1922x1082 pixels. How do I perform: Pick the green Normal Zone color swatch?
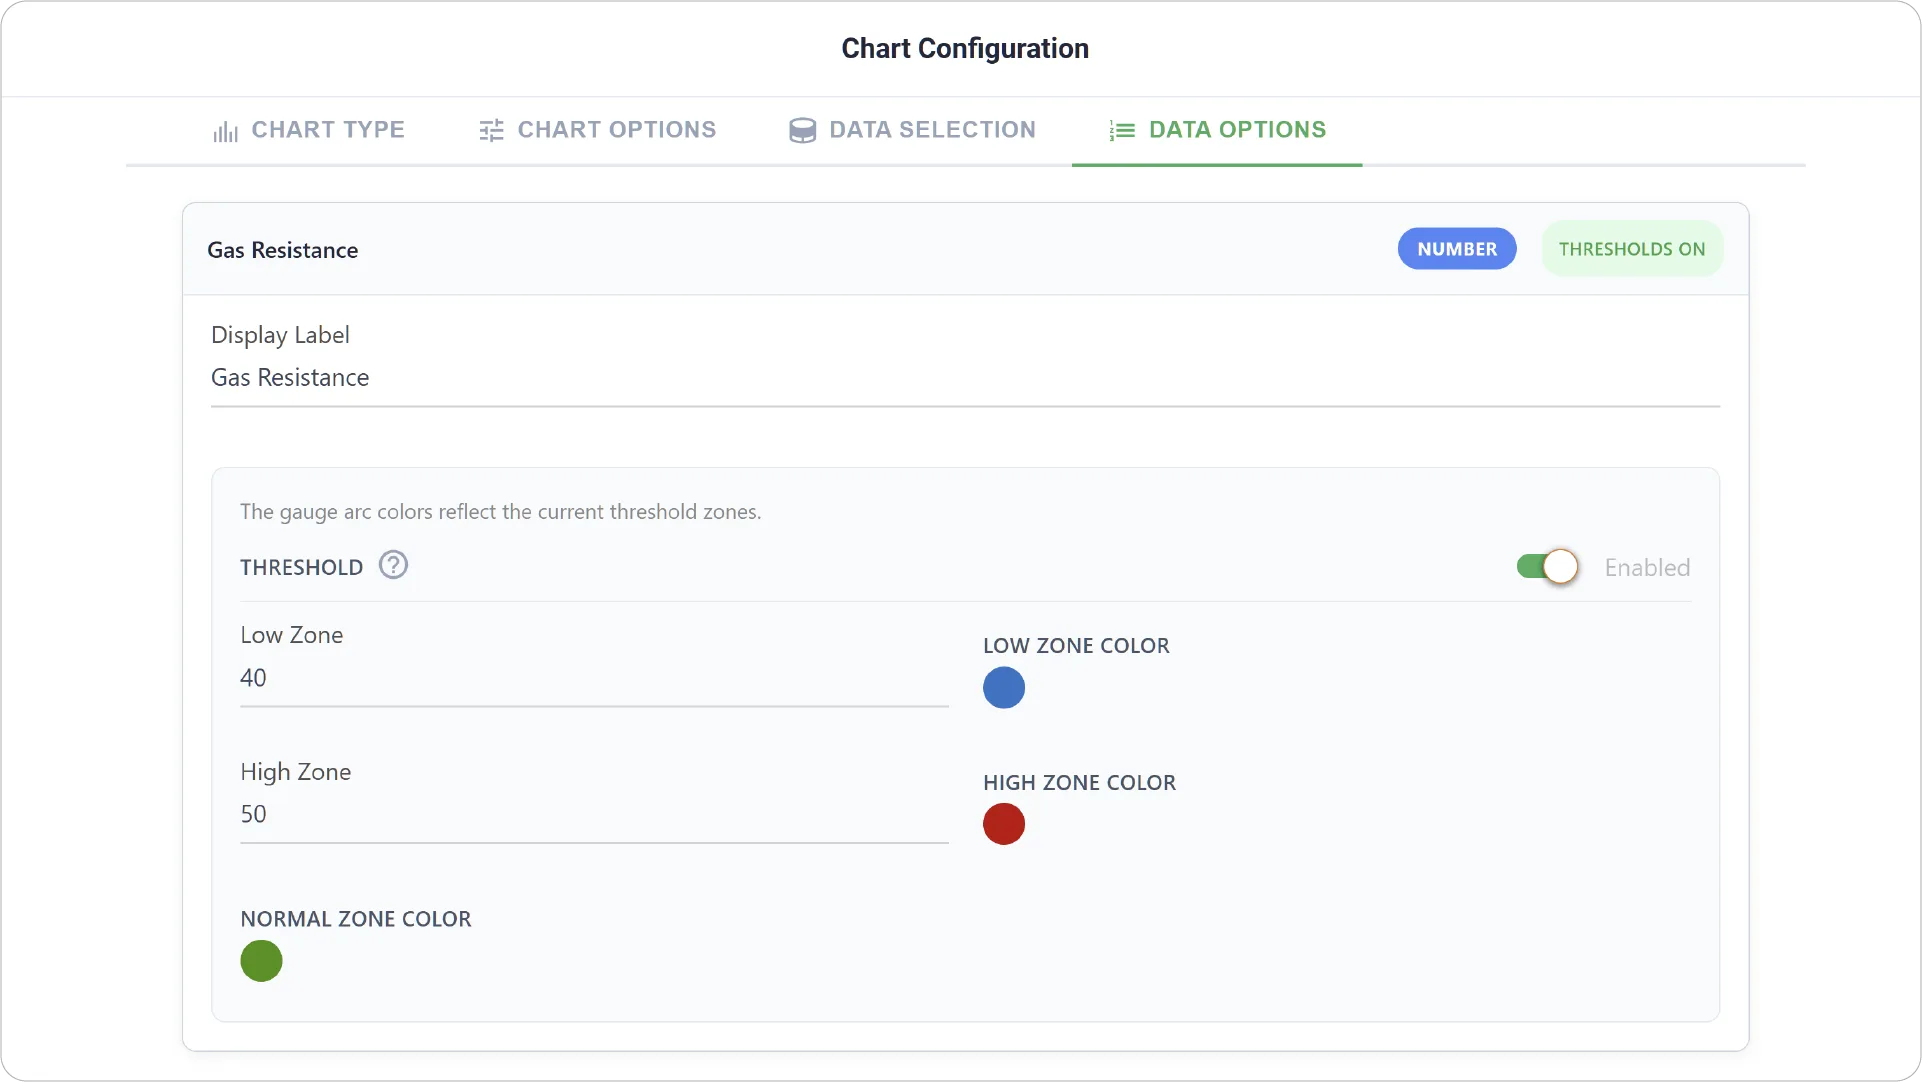tap(261, 961)
